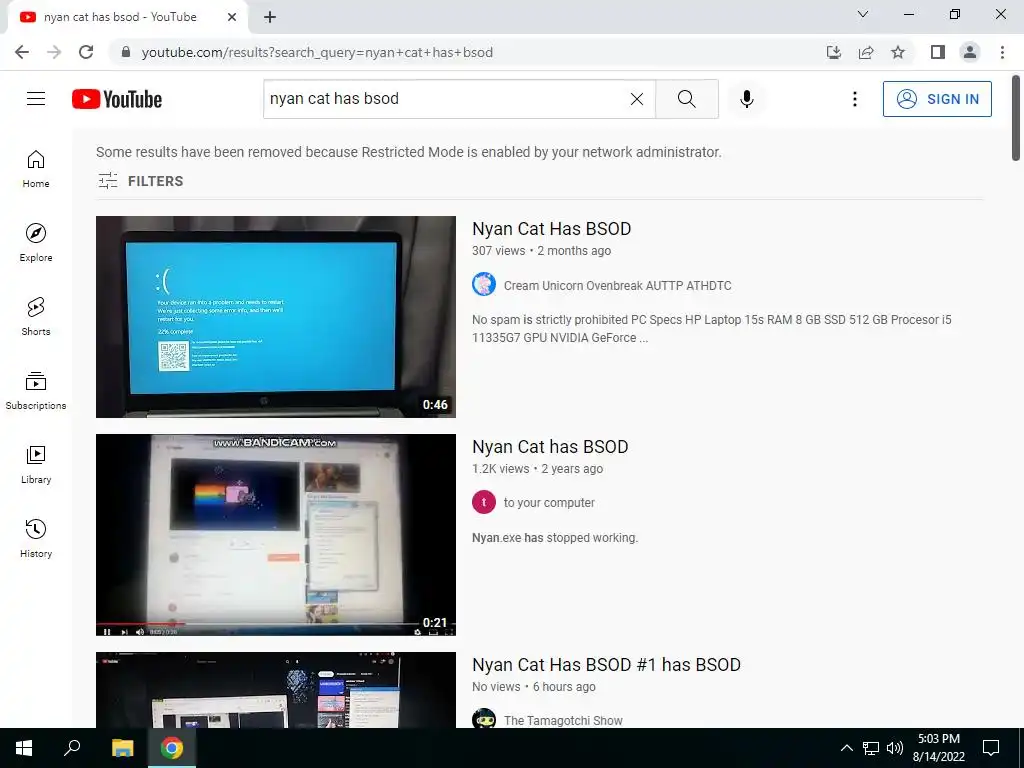Viewport: 1024px width, 768px height.
Task: Click the 'to your computer' channel avatar
Action: click(x=484, y=502)
